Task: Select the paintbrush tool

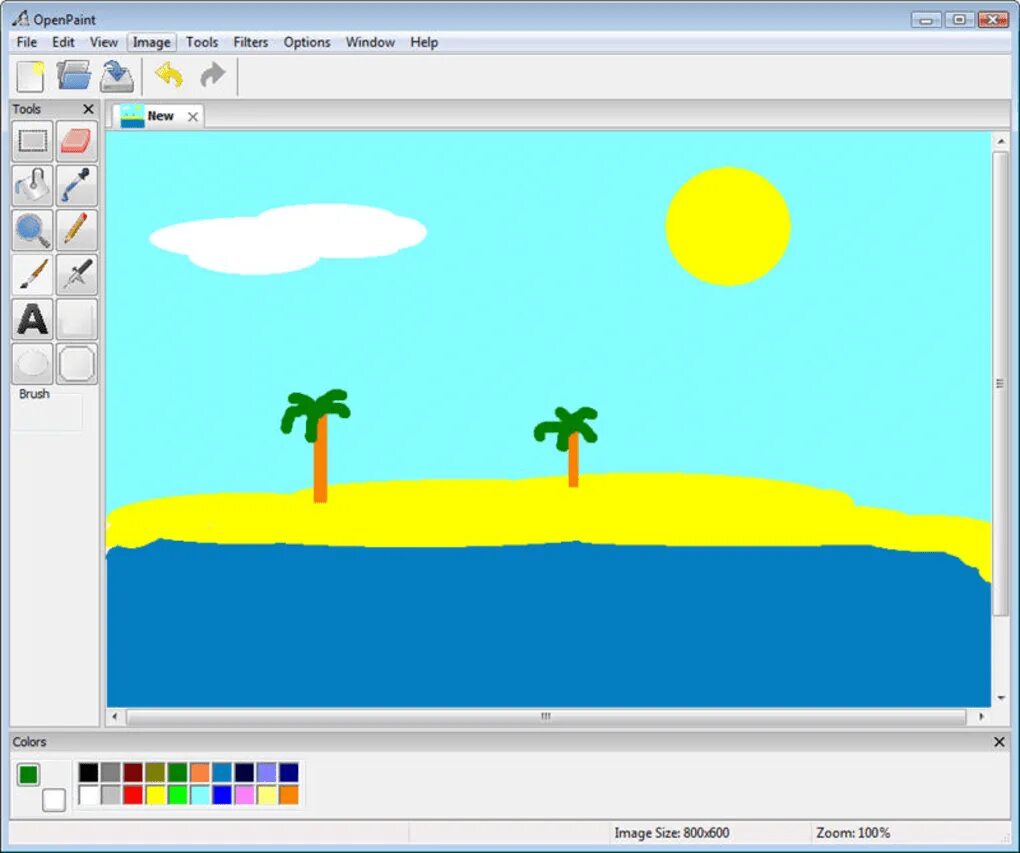Action: [x=33, y=274]
